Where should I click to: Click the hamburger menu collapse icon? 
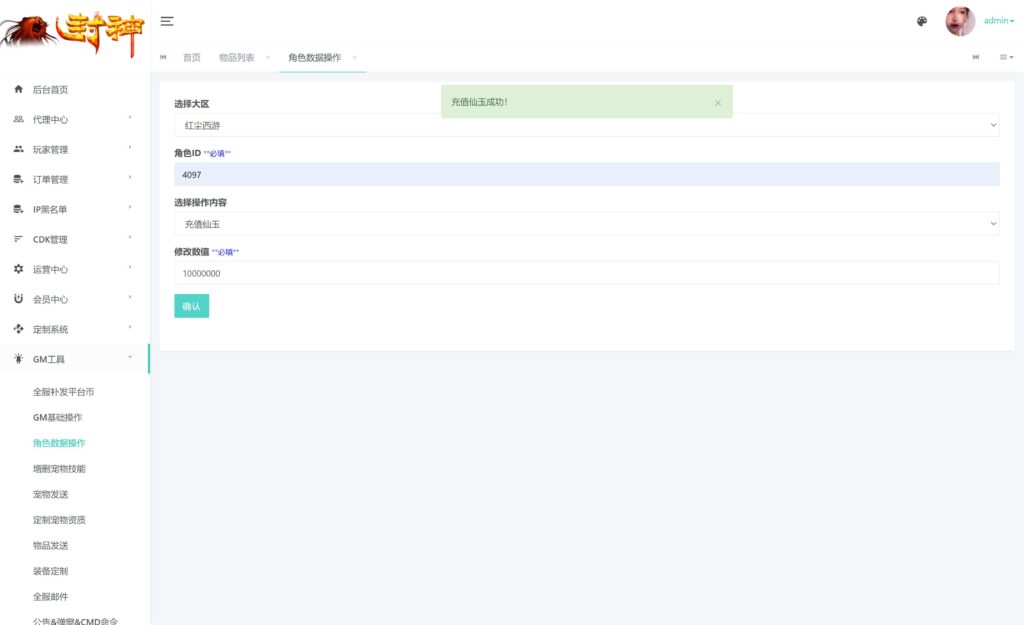pyautogui.click(x=167, y=21)
